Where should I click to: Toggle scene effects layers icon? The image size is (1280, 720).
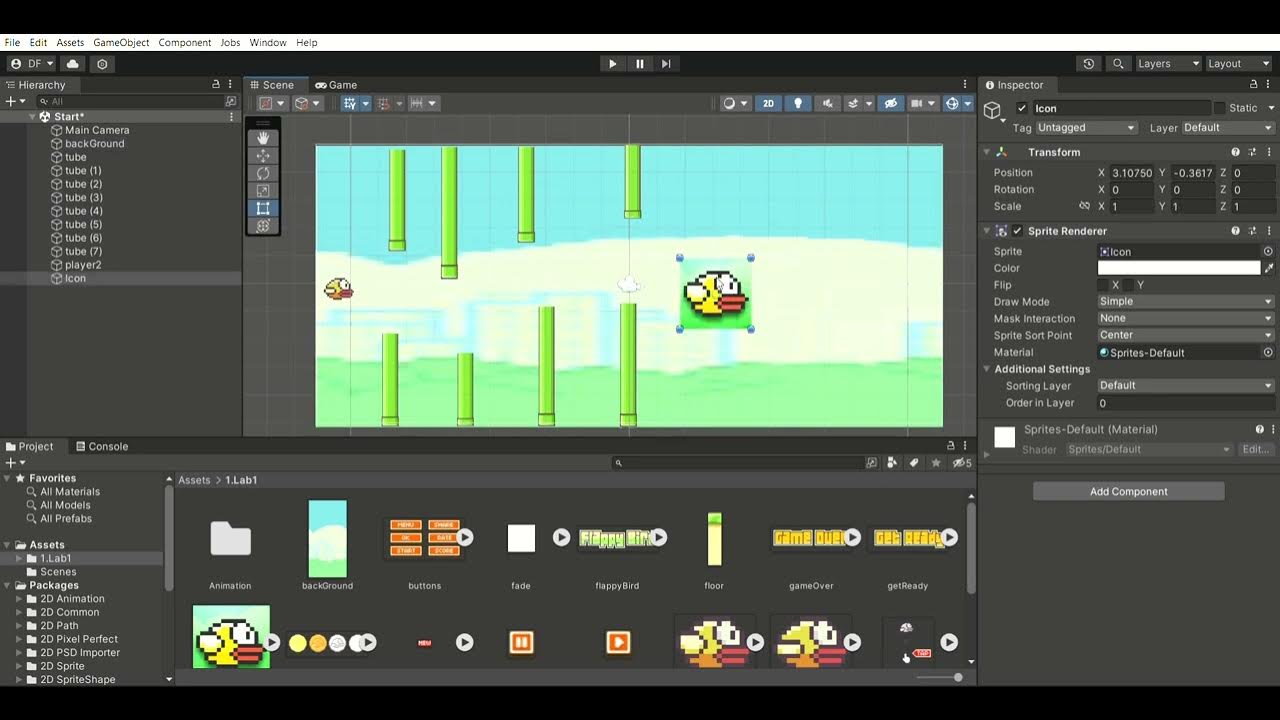click(855, 103)
